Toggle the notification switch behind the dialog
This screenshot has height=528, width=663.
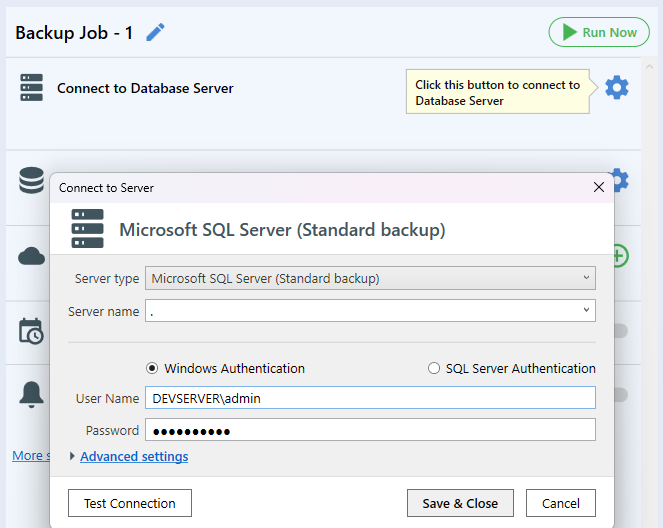[x=621, y=395]
